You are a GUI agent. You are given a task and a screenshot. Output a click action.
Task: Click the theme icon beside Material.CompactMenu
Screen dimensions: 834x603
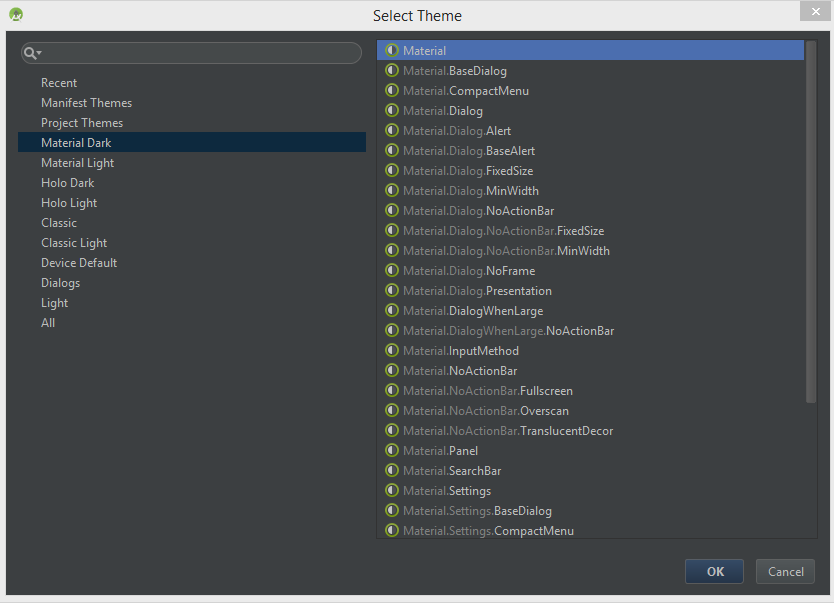392,90
